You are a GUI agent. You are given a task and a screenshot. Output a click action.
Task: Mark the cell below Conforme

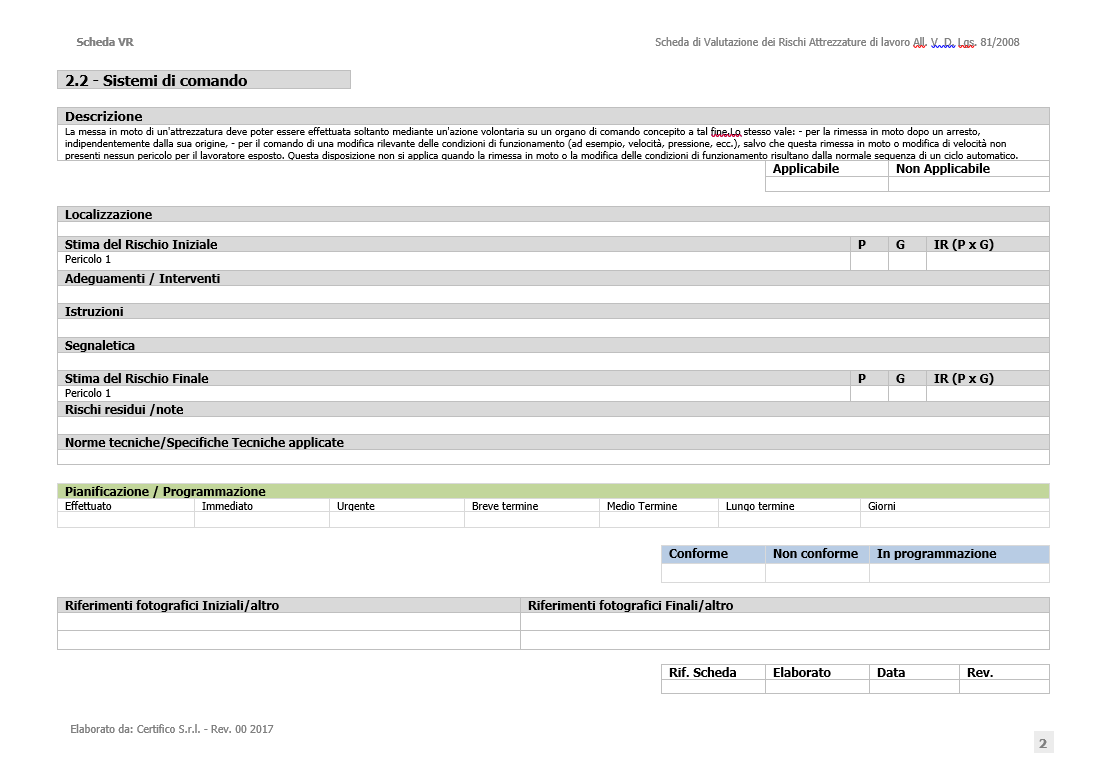point(712,572)
